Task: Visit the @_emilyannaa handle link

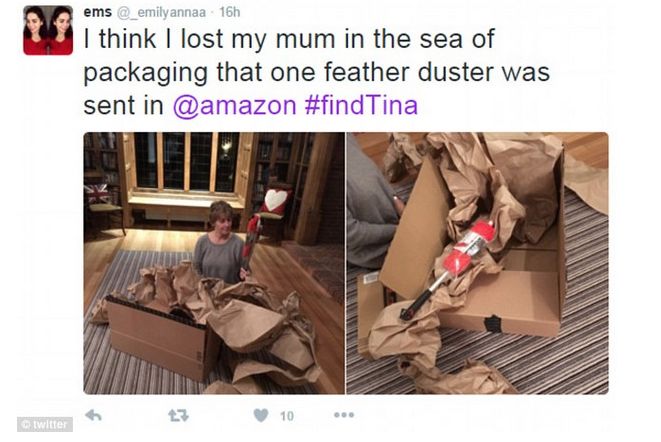Action: tap(162, 13)
